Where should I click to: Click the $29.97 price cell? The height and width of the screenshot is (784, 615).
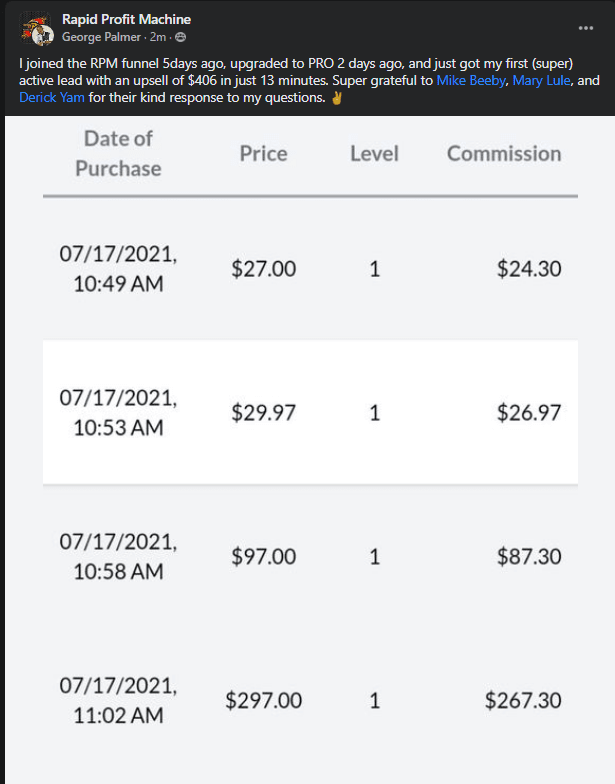click(263, 413)
